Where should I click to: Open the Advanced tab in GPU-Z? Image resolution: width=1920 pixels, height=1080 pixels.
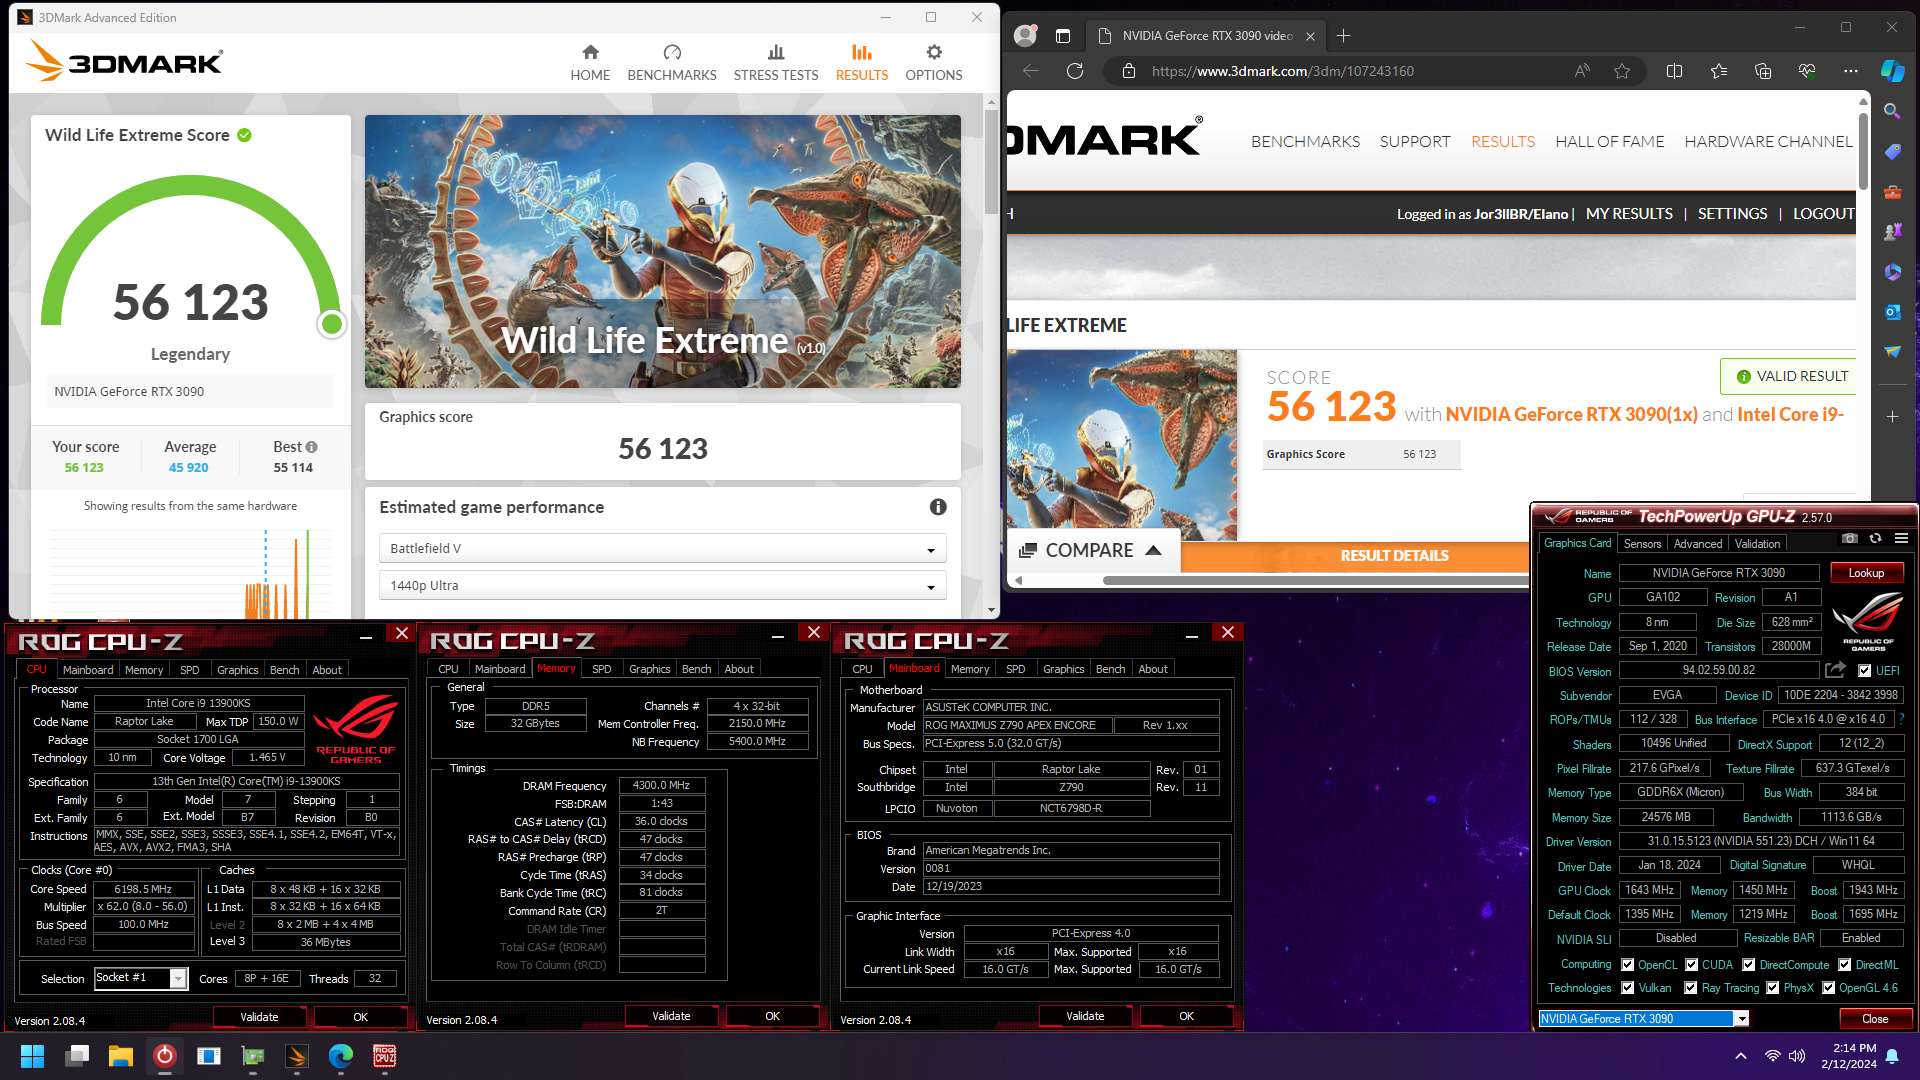coord(1698,544)
